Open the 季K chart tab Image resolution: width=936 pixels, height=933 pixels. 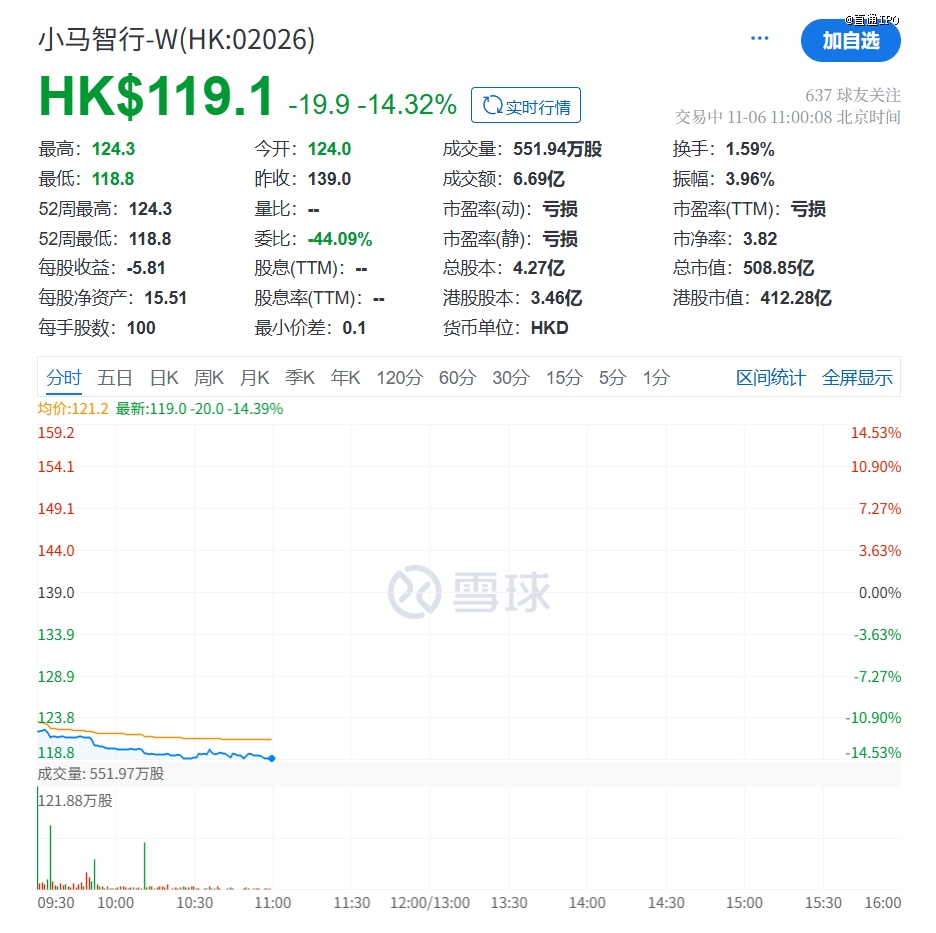click(x=300, y=378)
